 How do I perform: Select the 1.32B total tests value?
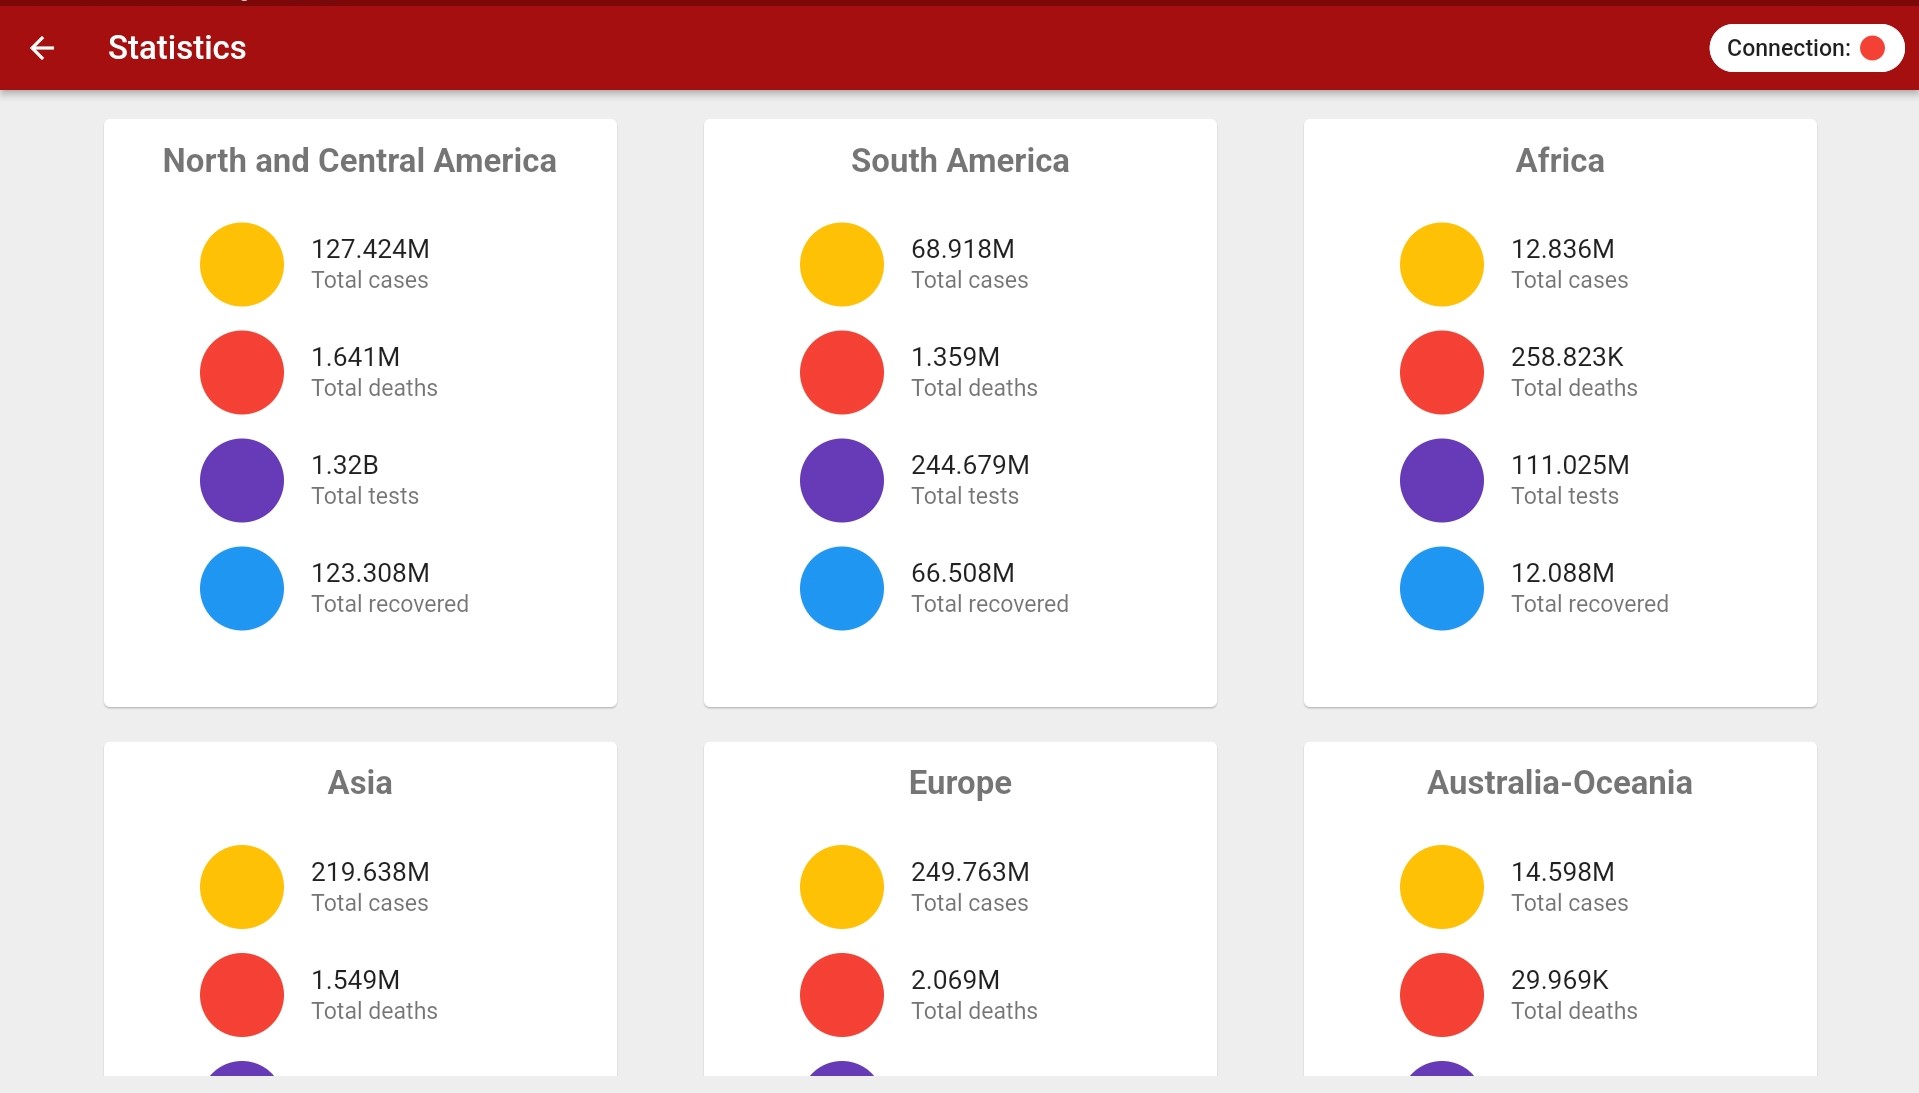point(345,465)
